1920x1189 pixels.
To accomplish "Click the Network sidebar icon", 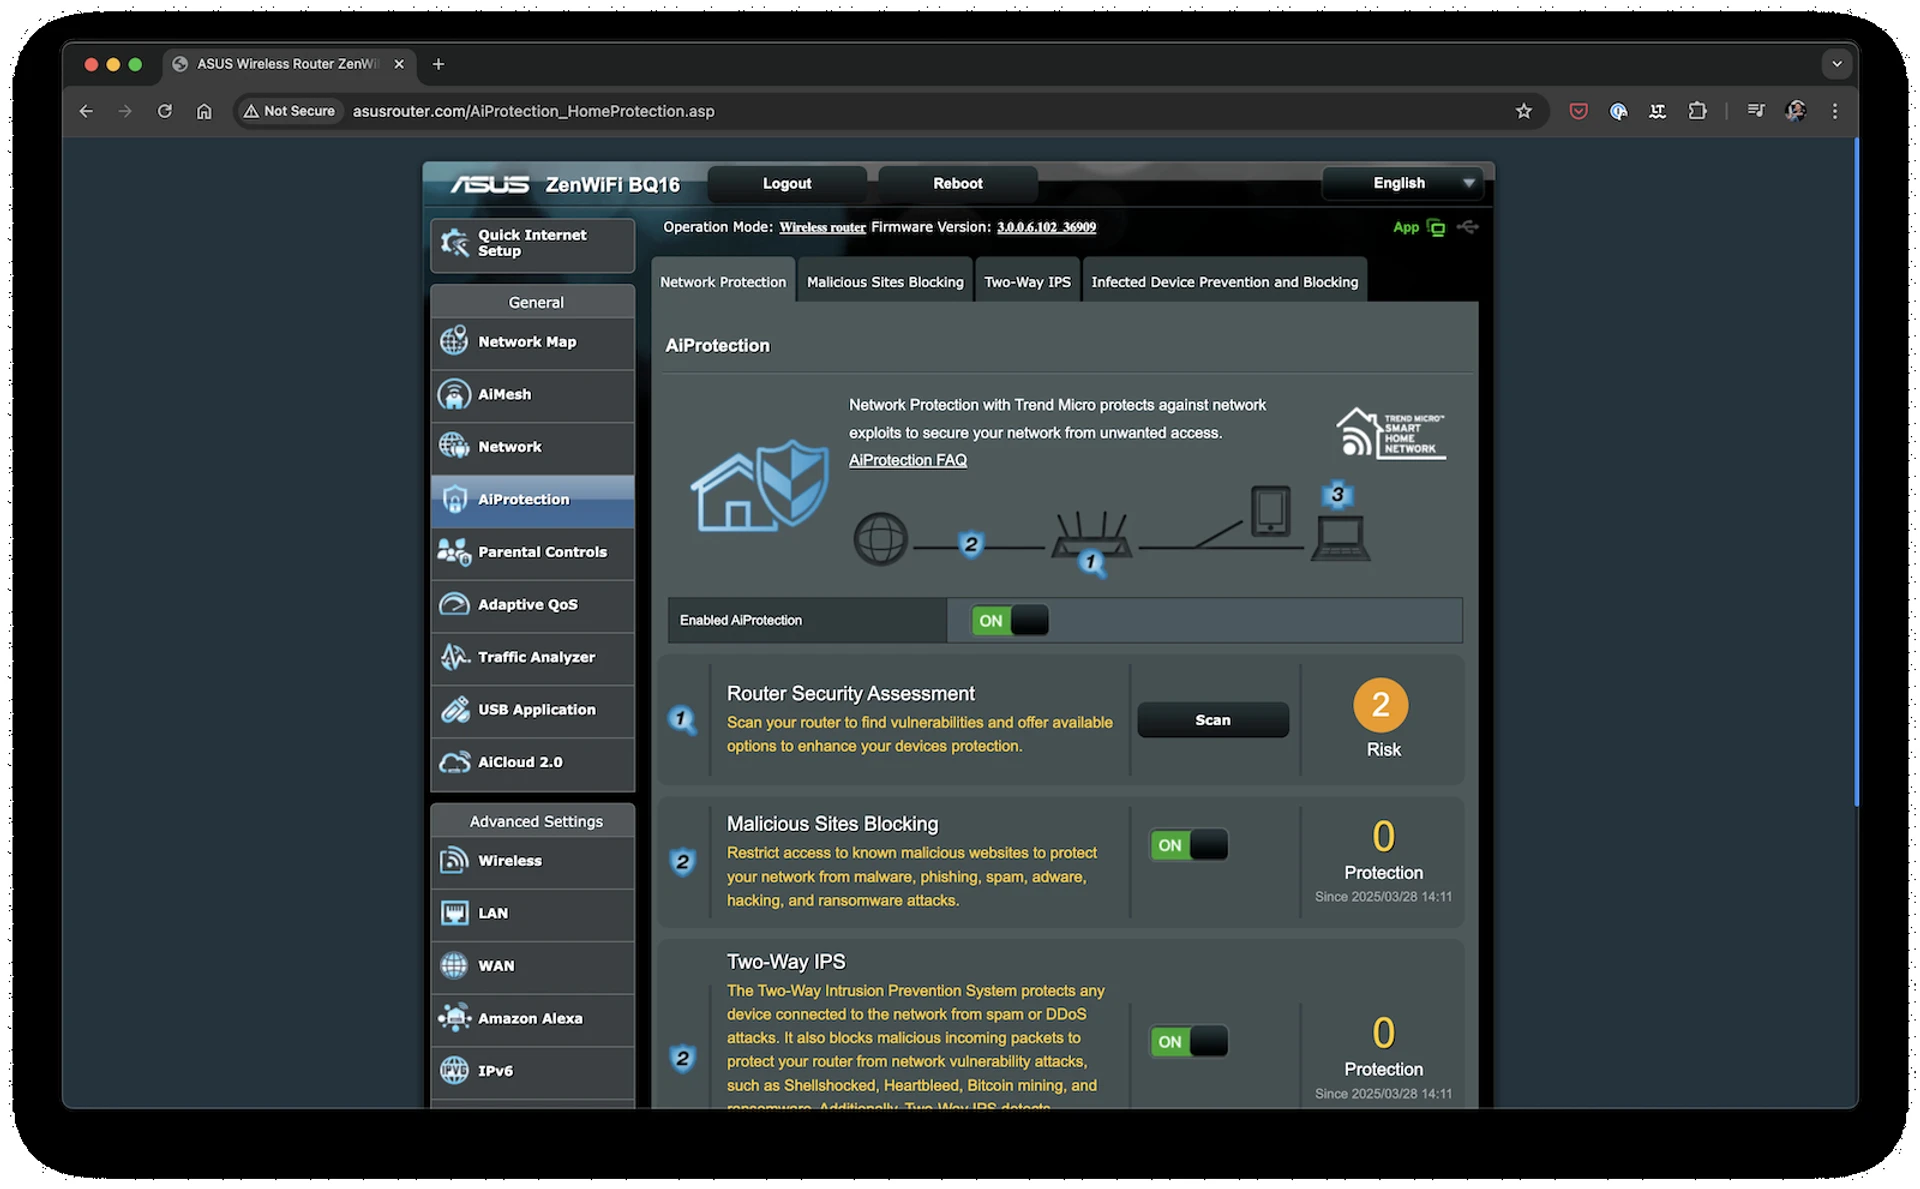I will [x=454, y=446].
